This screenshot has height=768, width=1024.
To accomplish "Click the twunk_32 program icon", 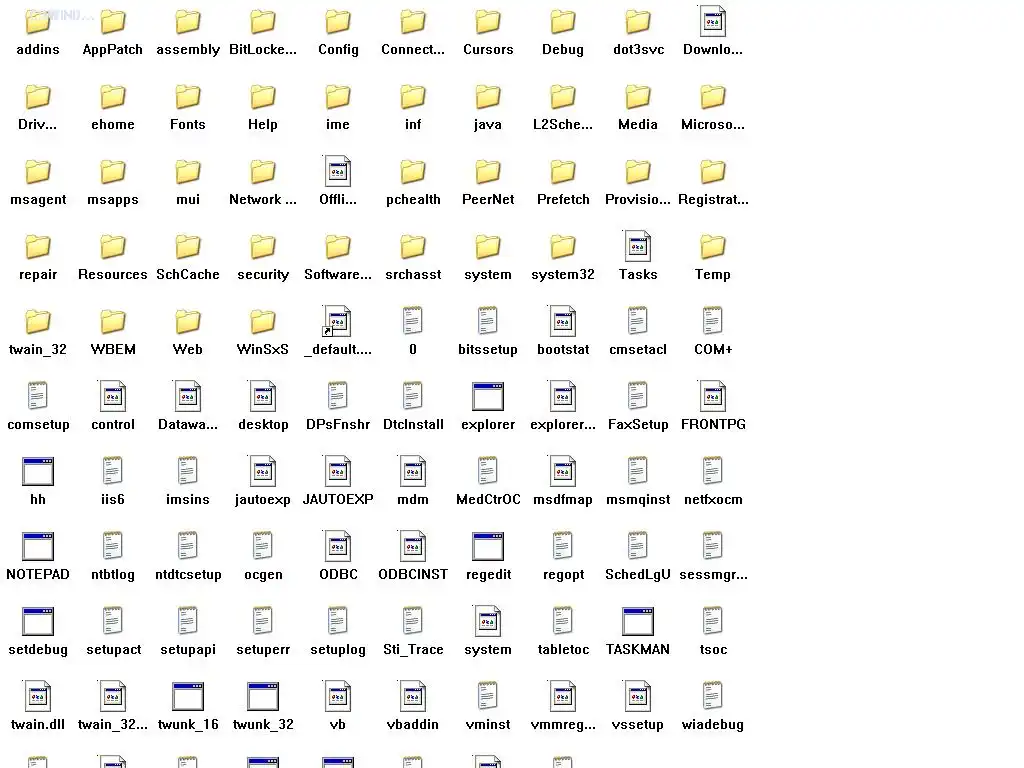I will (x=263, y=697).
